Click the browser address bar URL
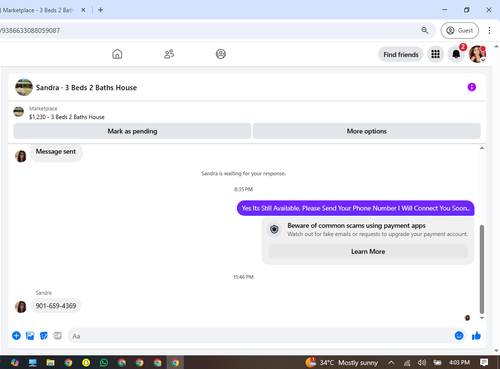The image size is (500, 369). coord(30,31)
